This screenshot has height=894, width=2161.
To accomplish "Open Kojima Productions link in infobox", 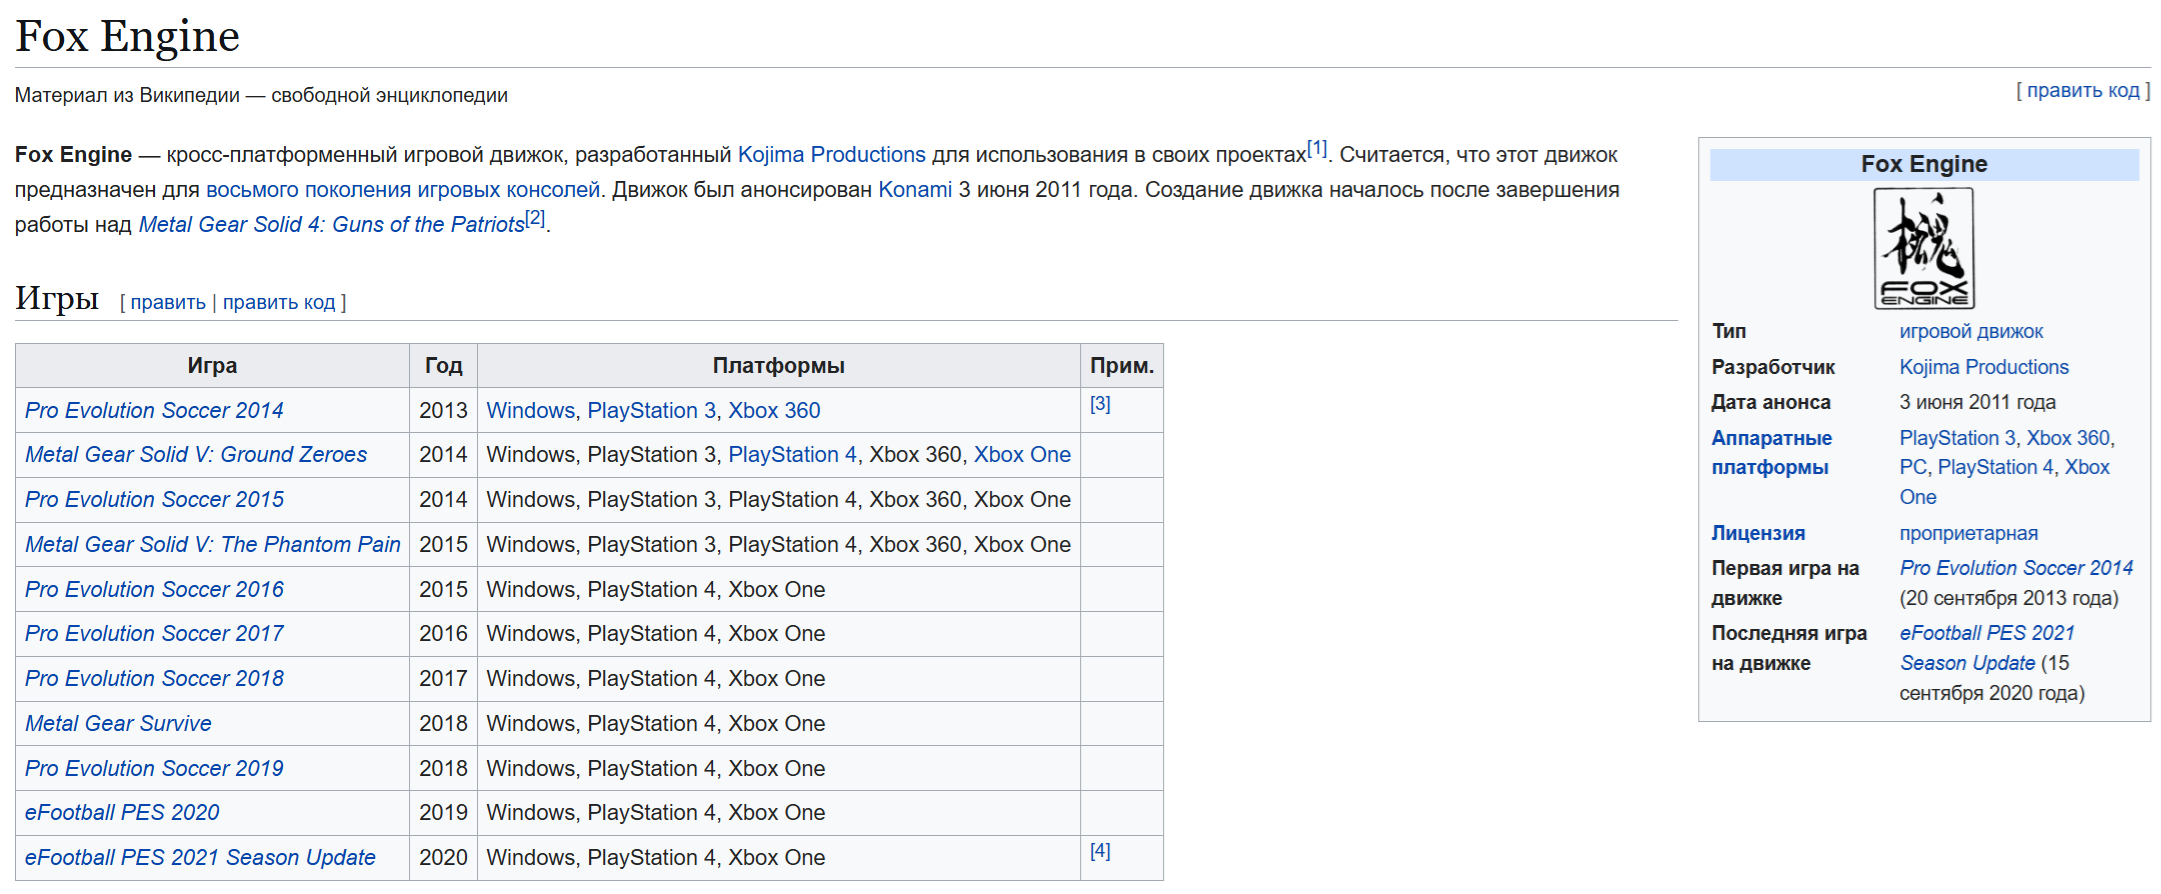I will 1984,368.
